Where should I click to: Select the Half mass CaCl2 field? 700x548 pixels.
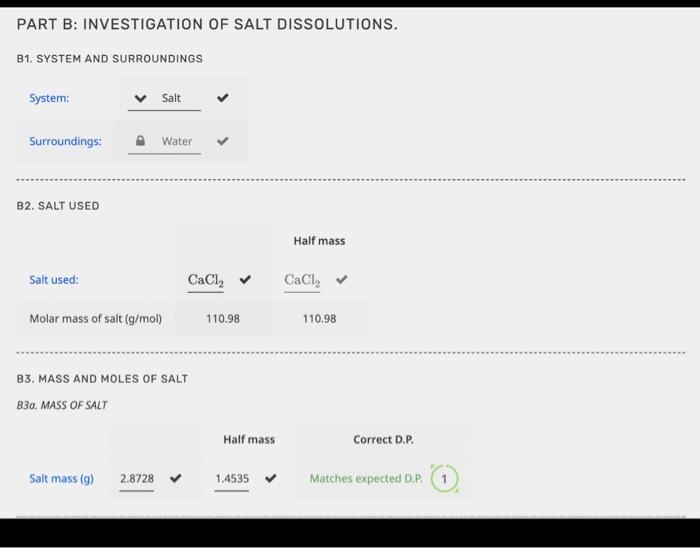pos(302,280)
